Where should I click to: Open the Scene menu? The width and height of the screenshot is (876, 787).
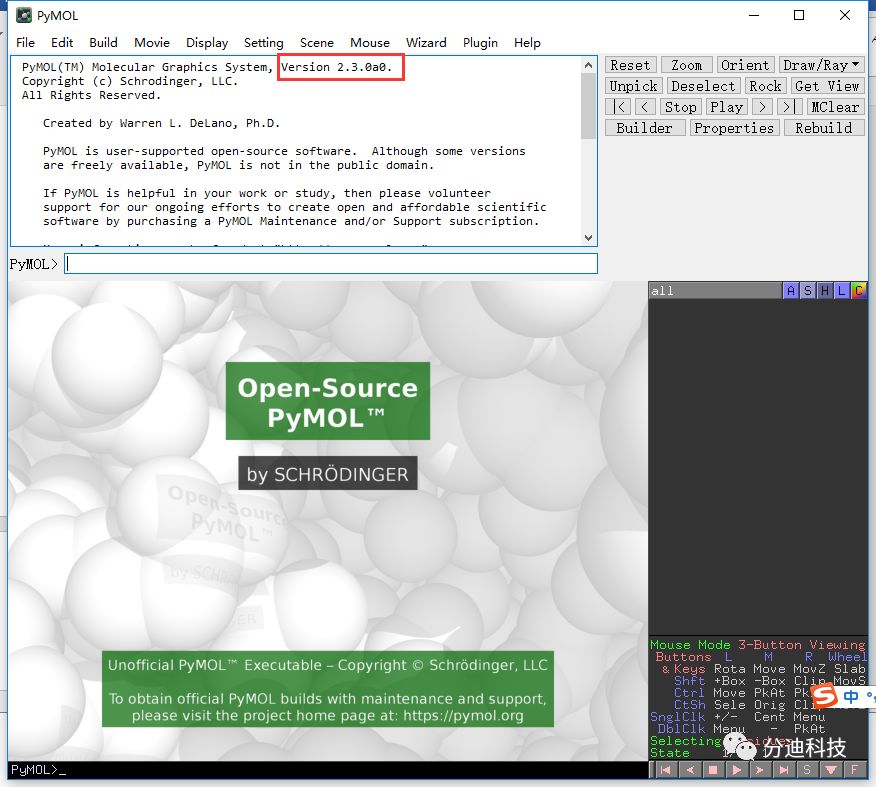coord(317,42)
